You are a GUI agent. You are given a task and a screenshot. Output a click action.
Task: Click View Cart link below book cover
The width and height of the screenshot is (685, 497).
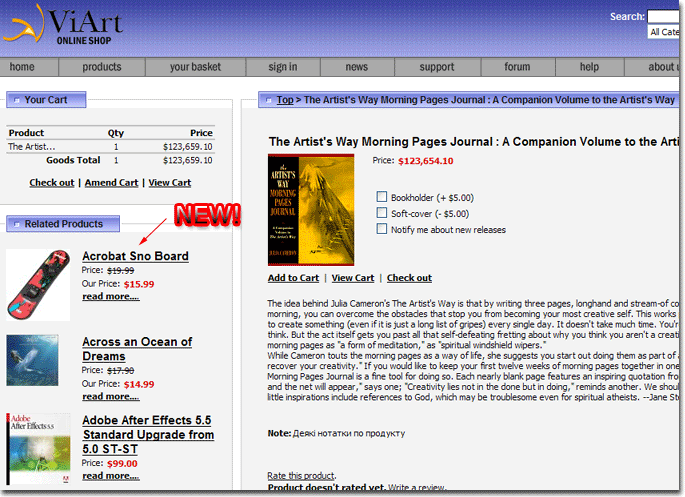coord(353,278)
